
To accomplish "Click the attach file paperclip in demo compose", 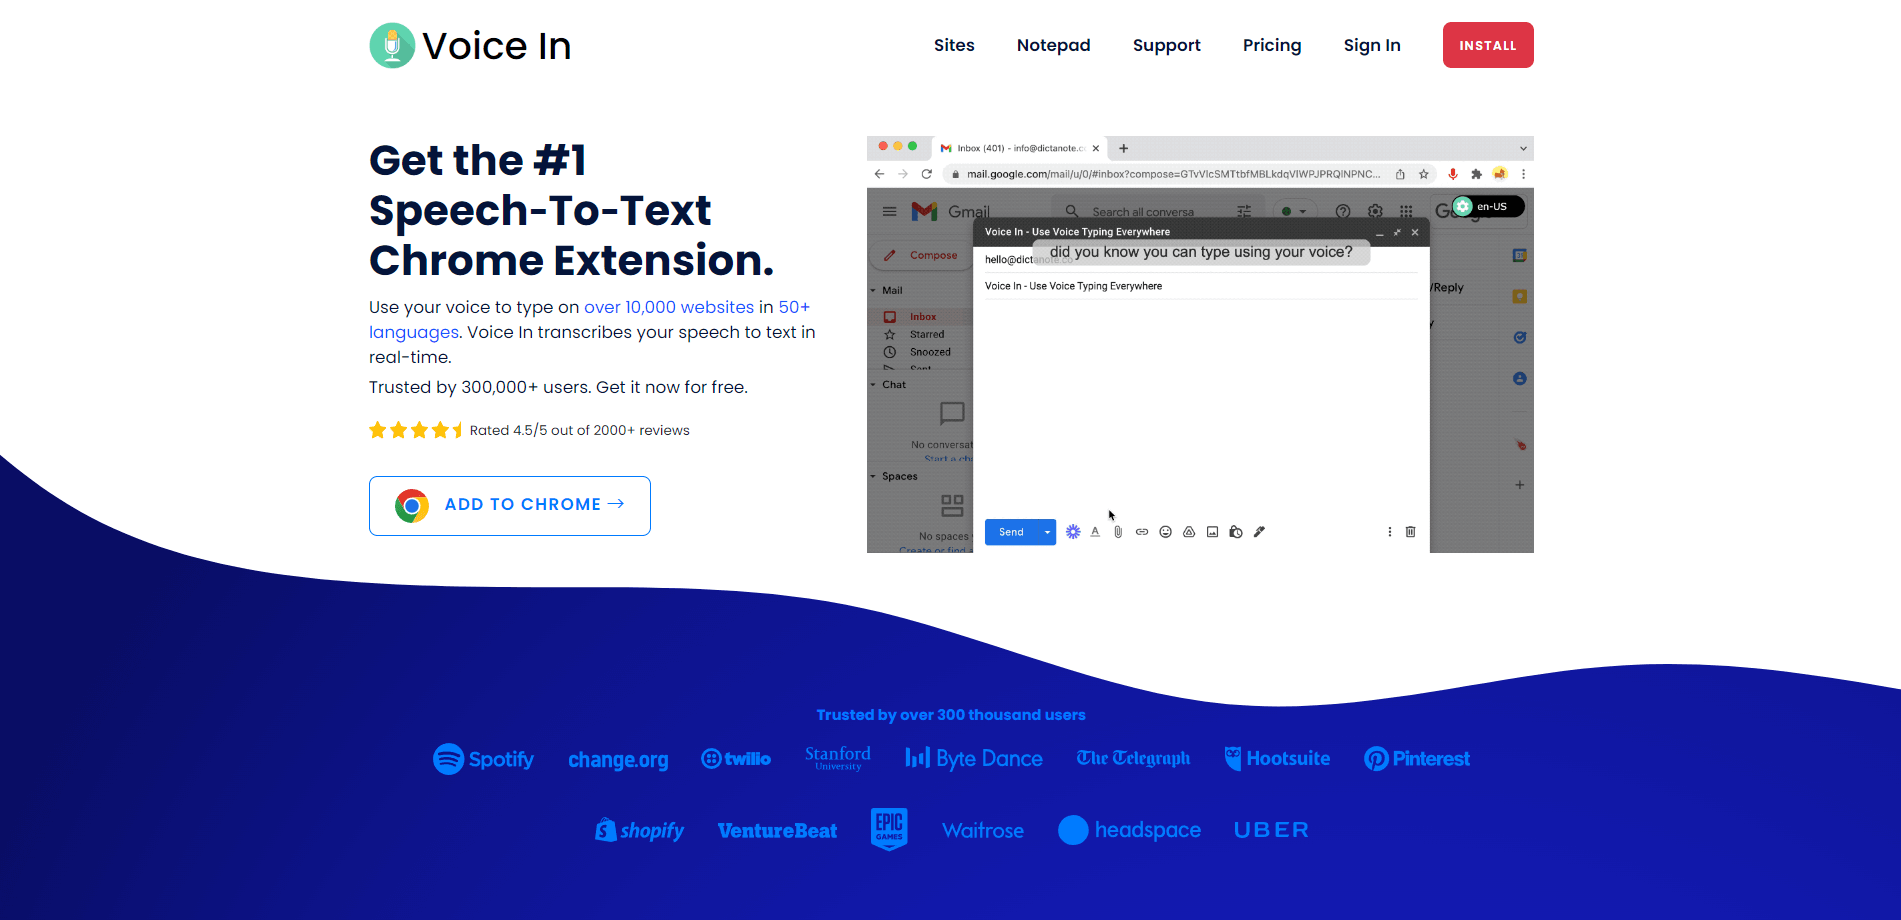I will 1118,532.
